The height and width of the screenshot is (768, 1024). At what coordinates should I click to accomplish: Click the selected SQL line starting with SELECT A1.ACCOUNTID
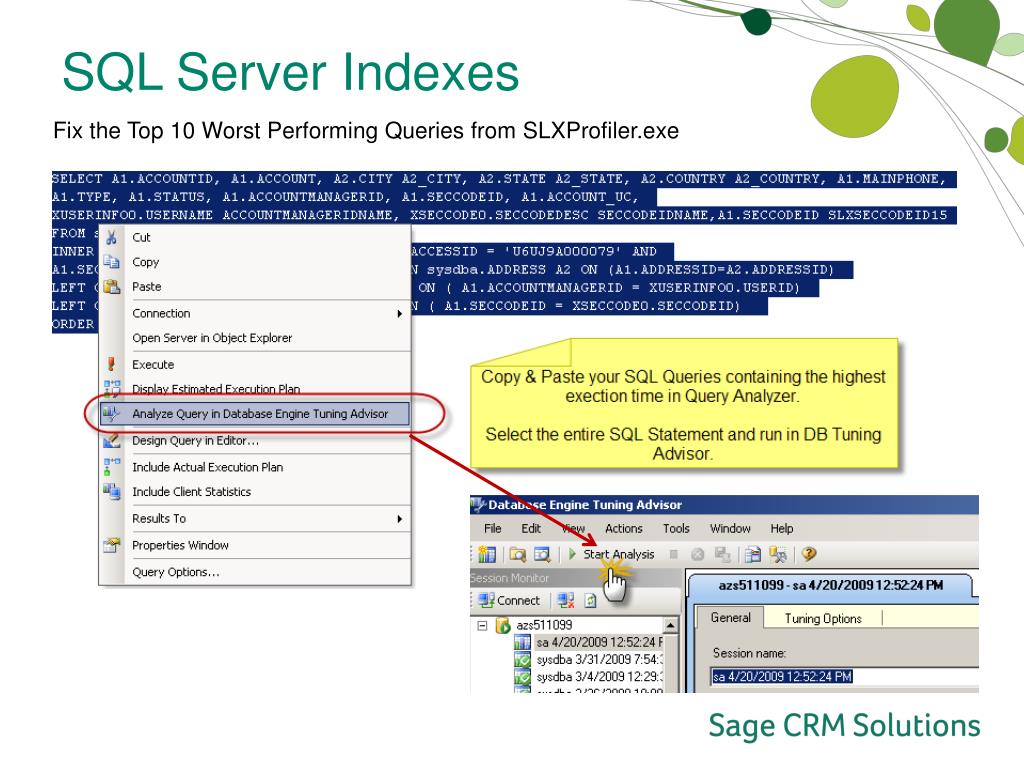click(504, 179)
